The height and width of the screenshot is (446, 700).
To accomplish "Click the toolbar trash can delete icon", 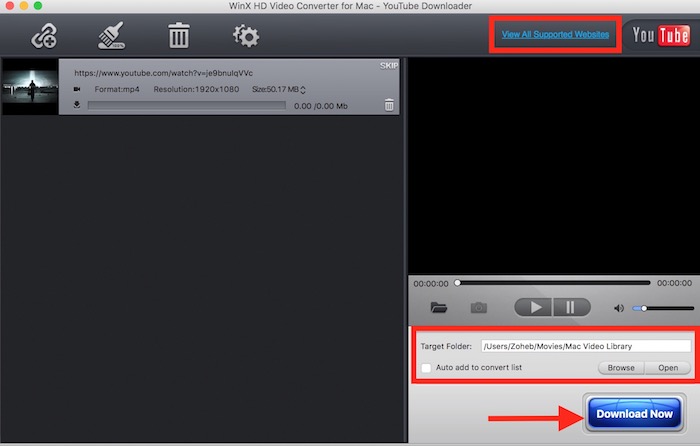I will [x=179, y=37].
